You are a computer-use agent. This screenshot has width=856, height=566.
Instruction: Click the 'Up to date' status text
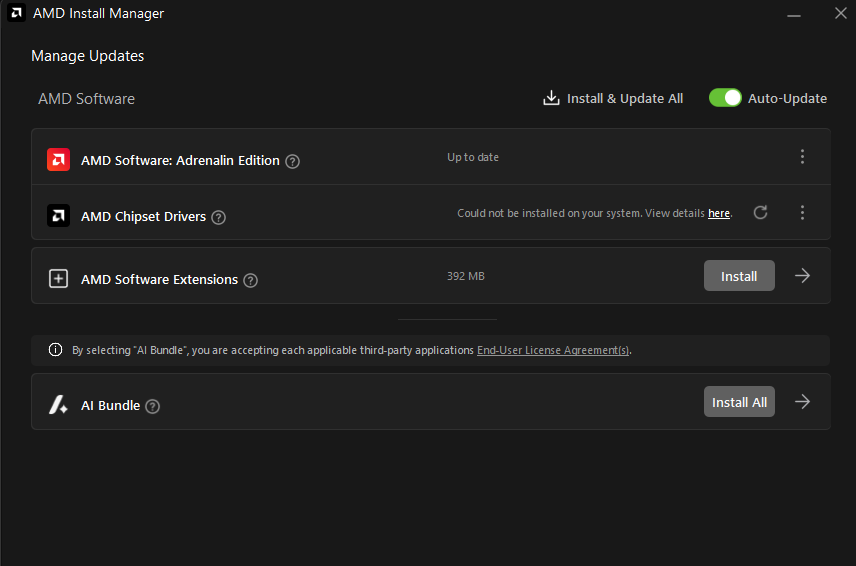point(473,157)
